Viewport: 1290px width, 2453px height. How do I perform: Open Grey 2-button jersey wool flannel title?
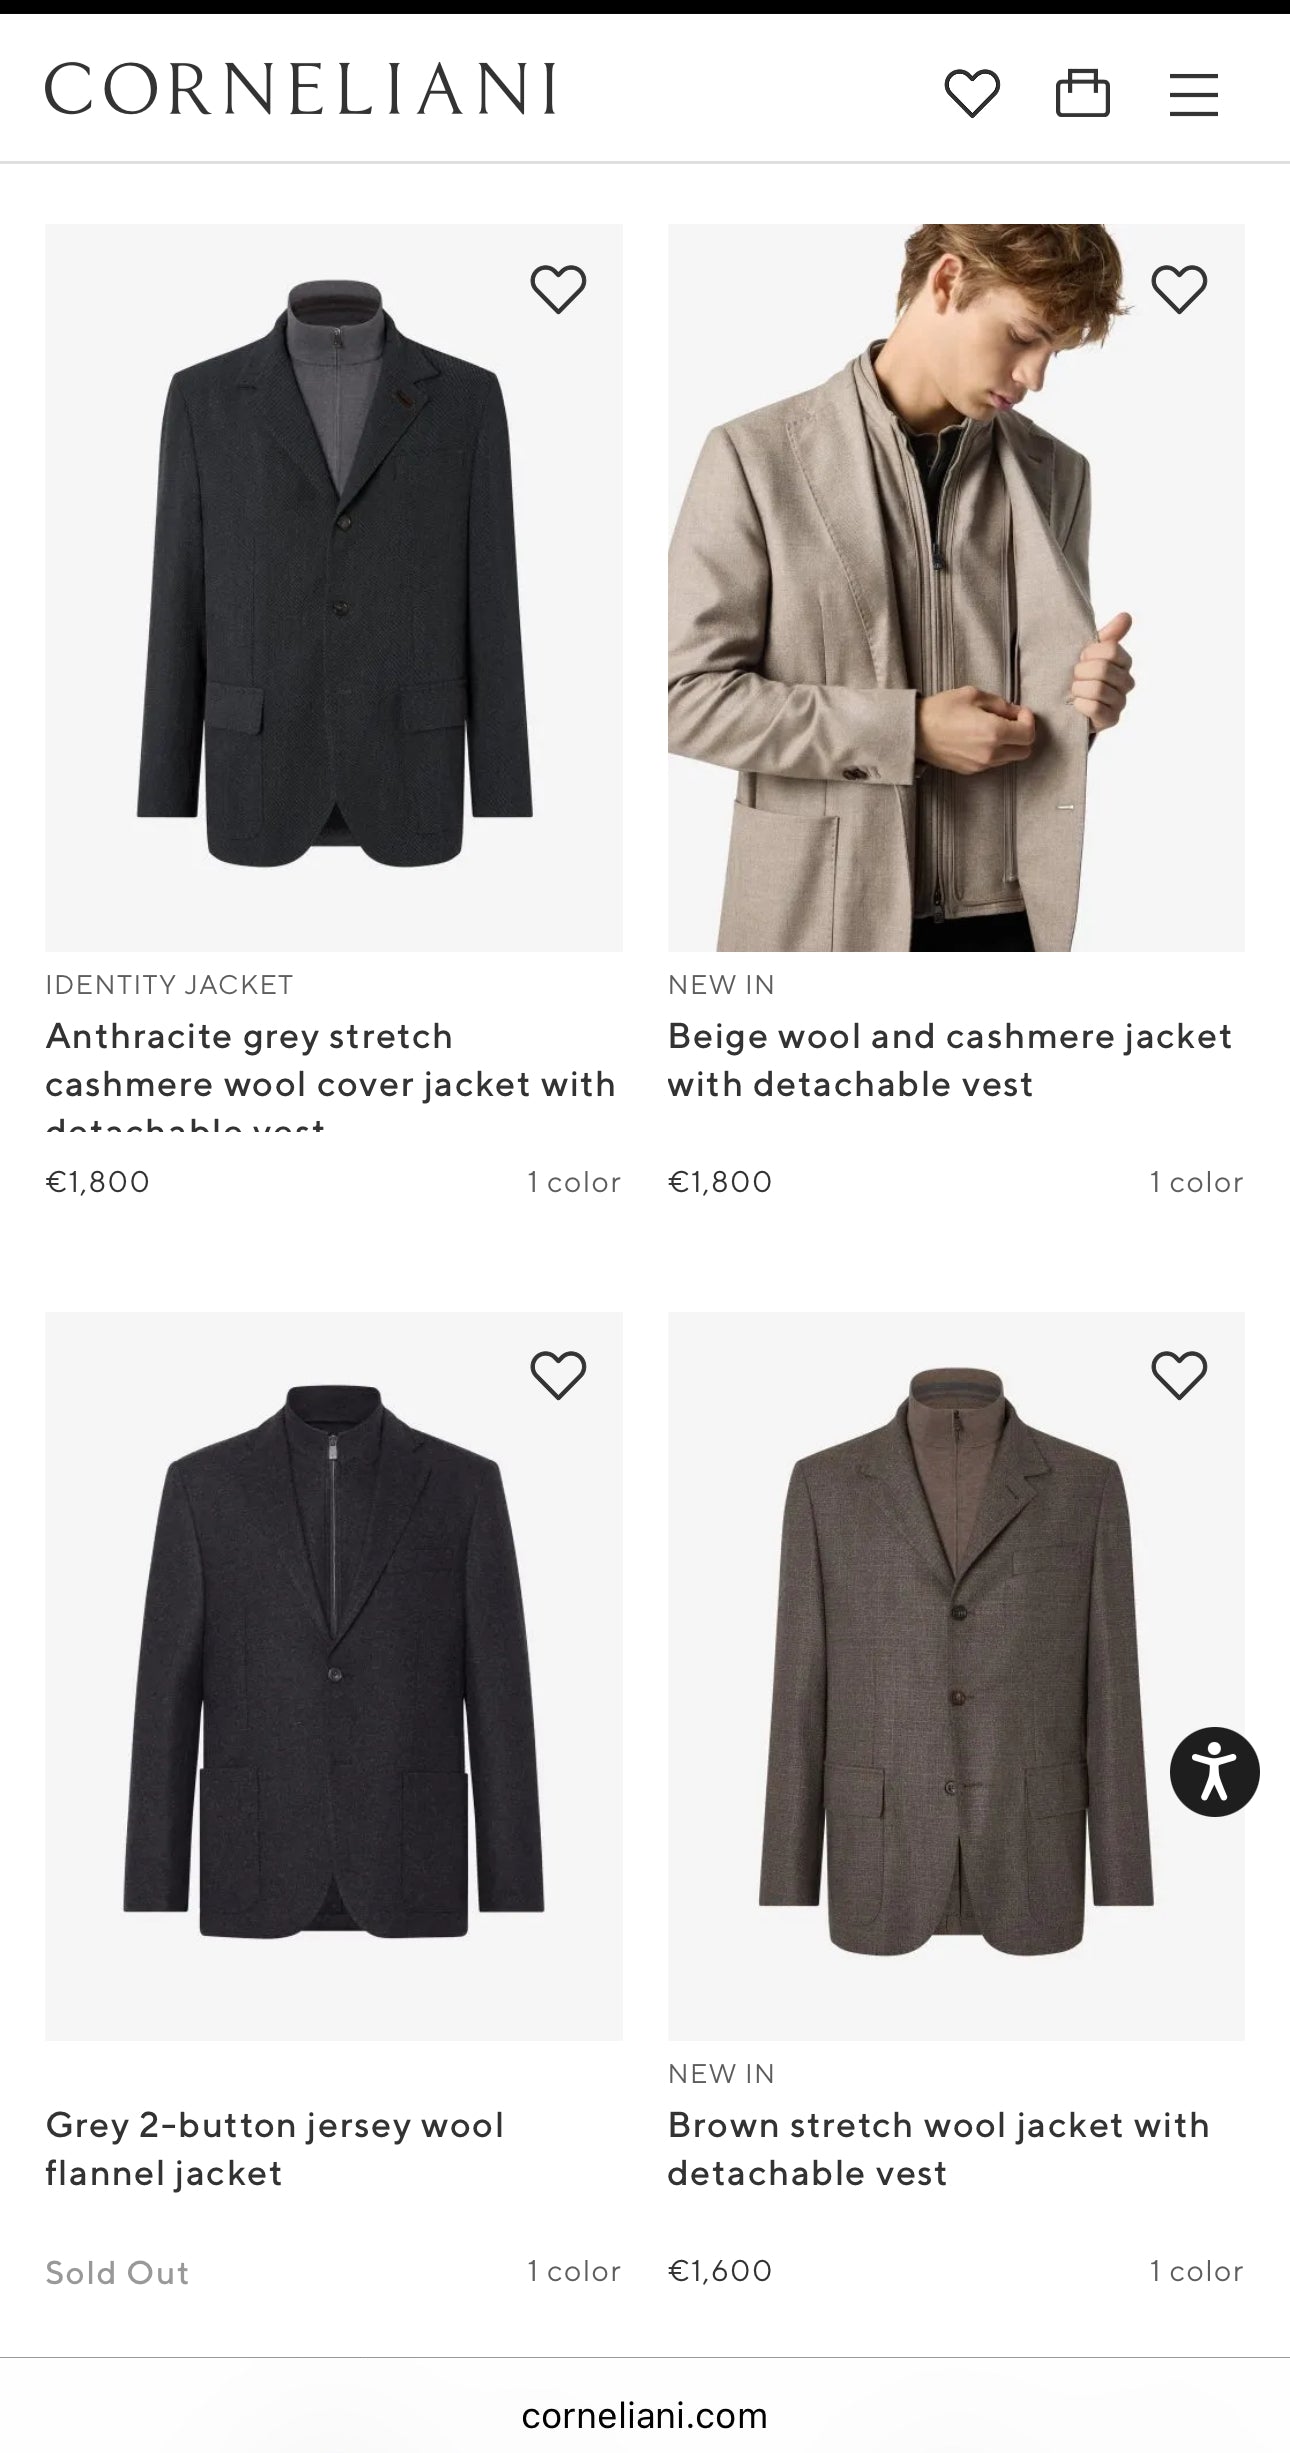coord(275,2149)
